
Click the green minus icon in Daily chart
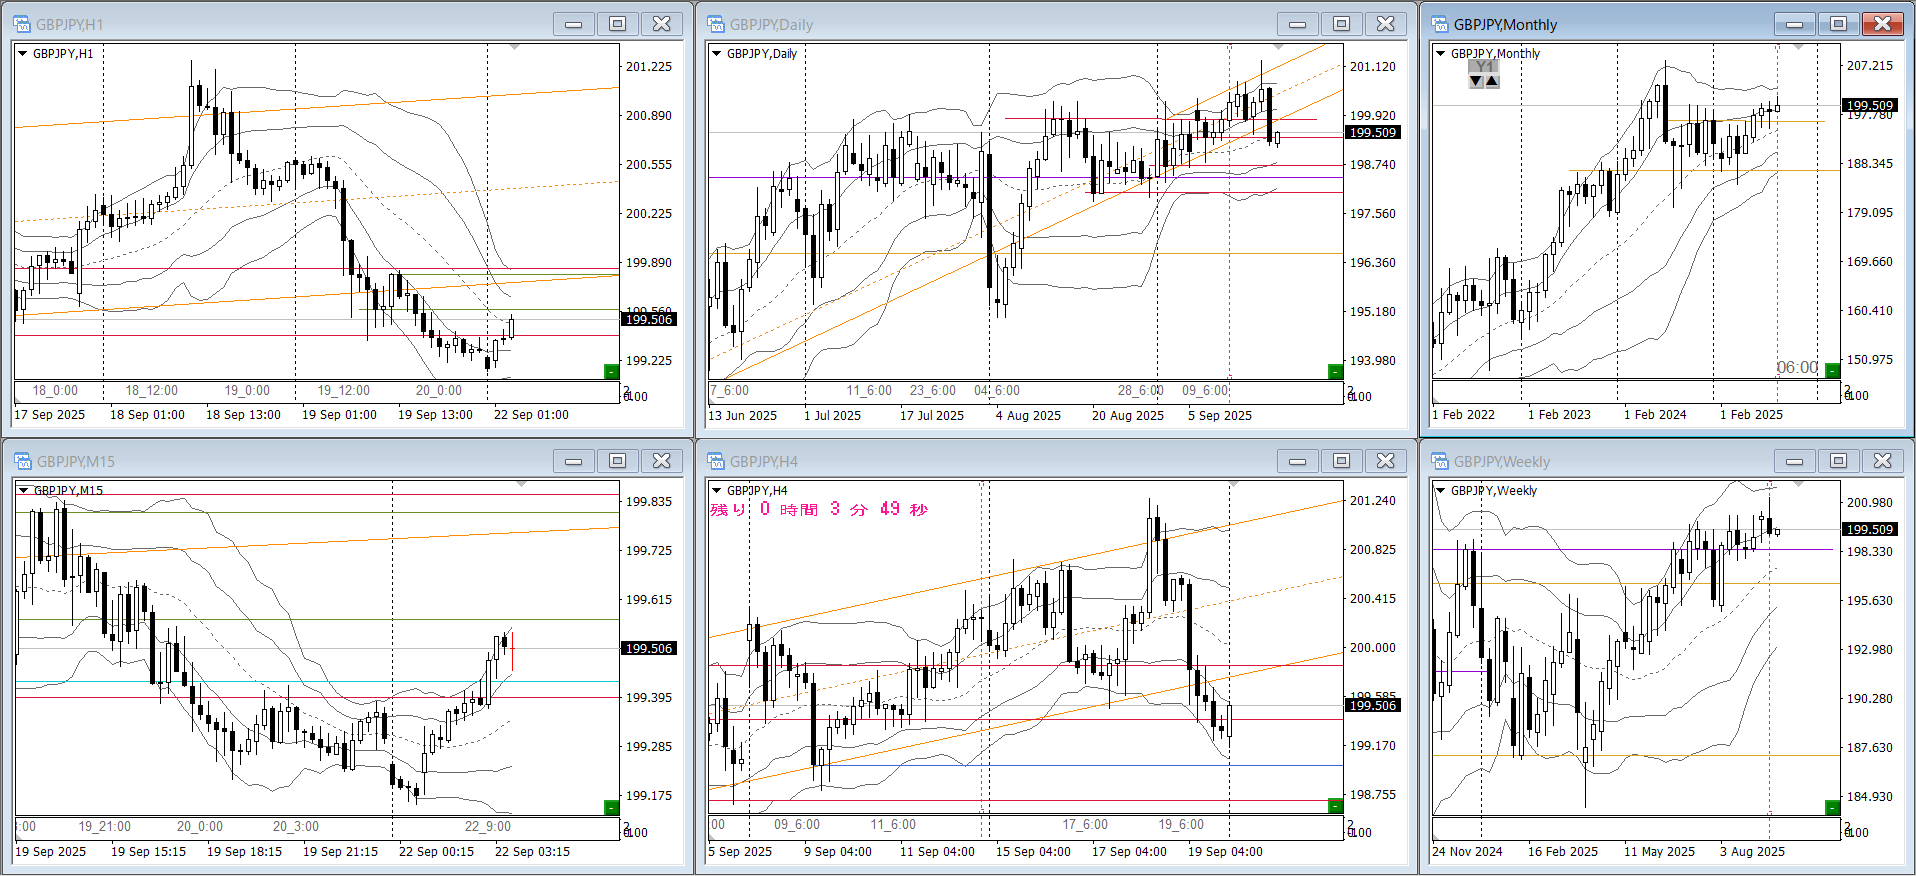pos(1335,372)
